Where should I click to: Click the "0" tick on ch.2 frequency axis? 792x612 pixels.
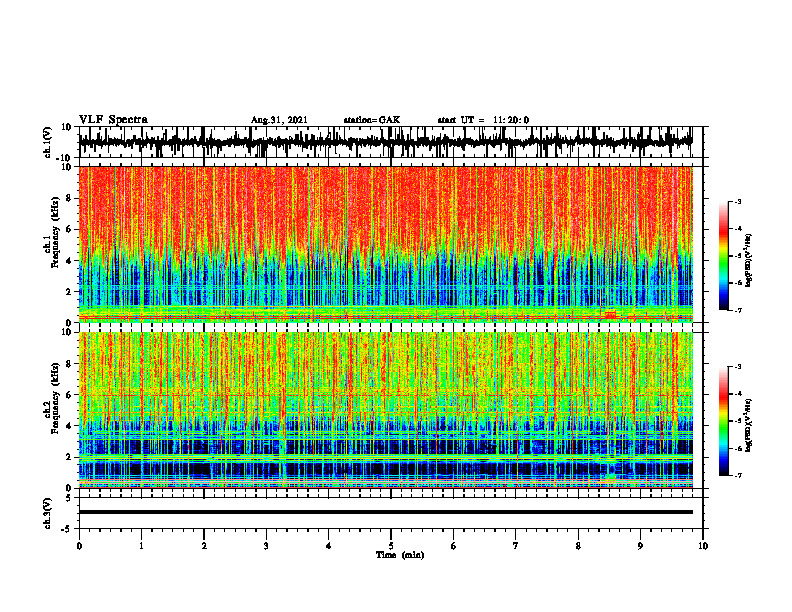click(70, 488)
